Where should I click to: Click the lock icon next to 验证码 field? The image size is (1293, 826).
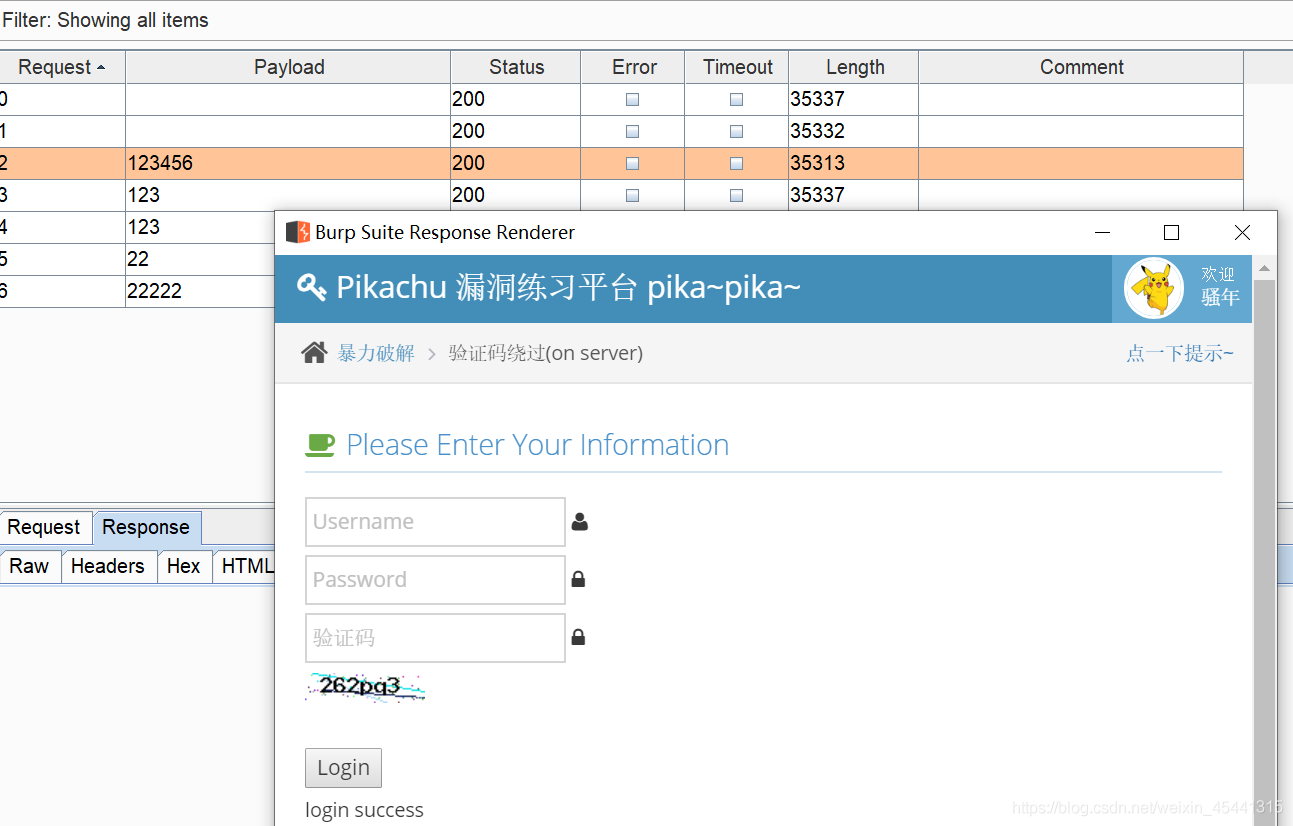coord(578,637)
